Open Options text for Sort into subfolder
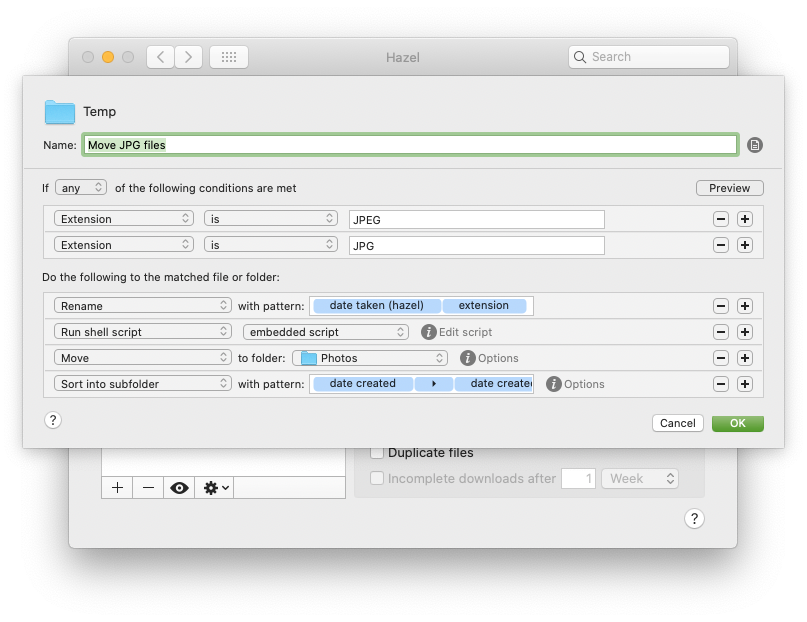The width and height of the screenshot is (807, 622). click(584, 384)
